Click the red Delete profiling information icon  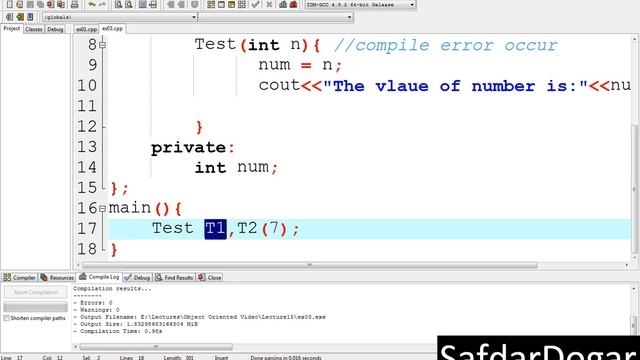pos(293,4)
